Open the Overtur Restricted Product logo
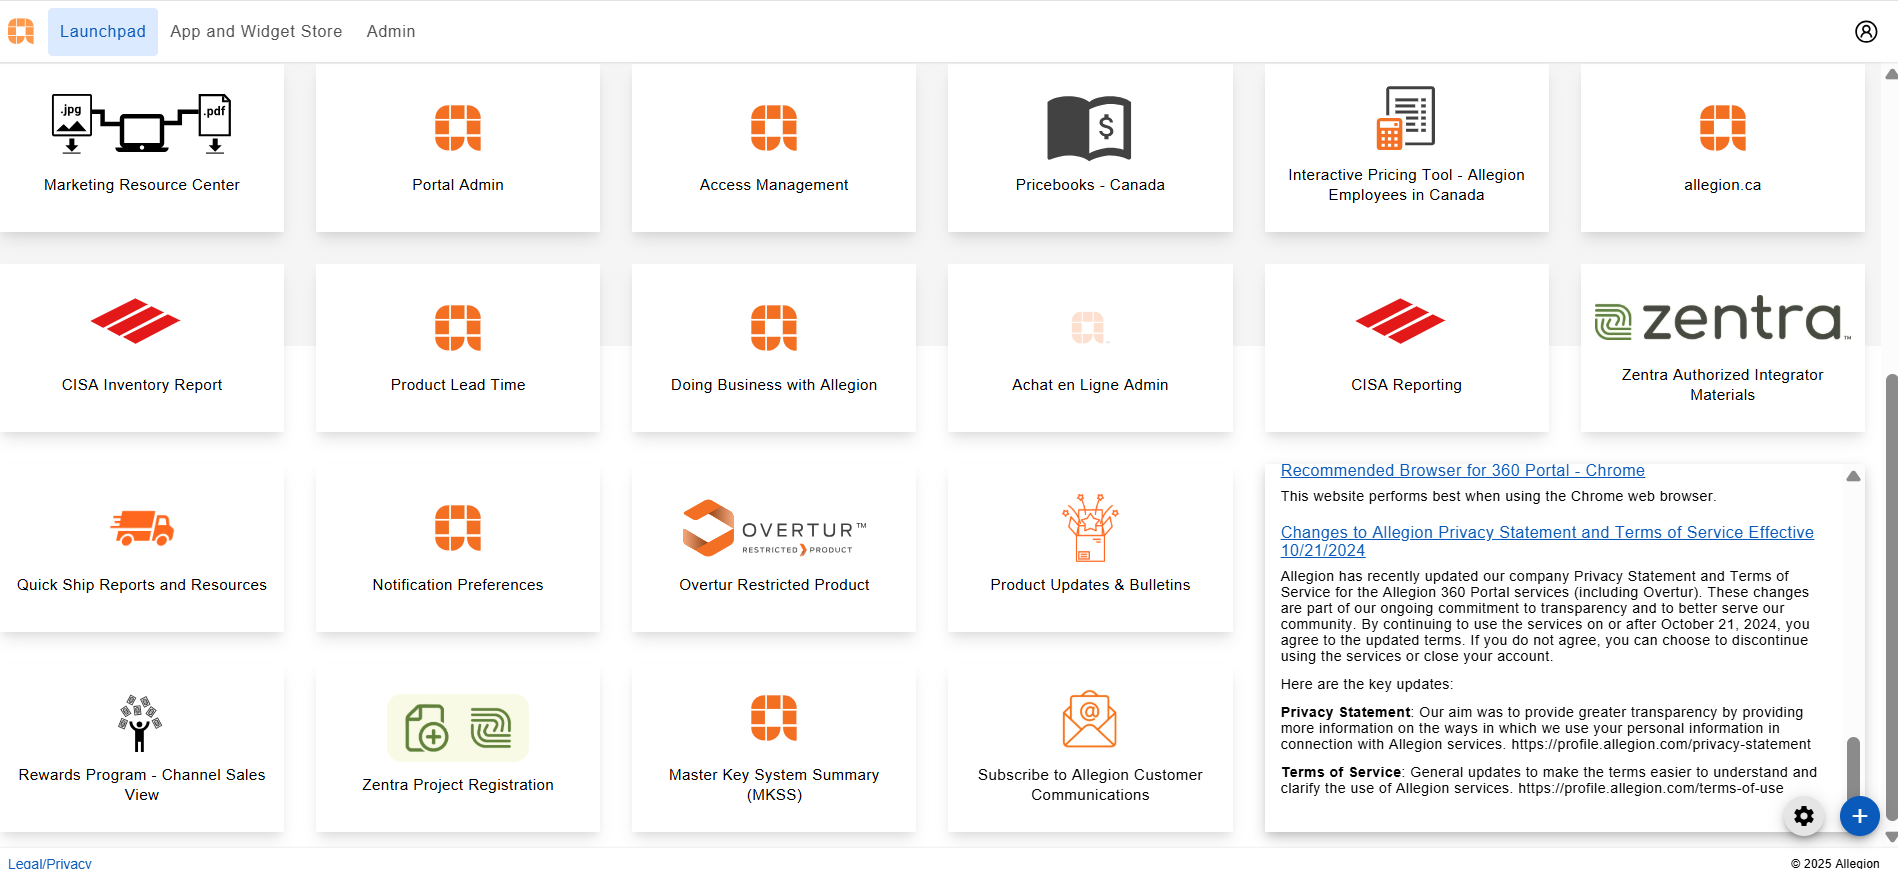The image size is (1898, 869). coord(774,528)
